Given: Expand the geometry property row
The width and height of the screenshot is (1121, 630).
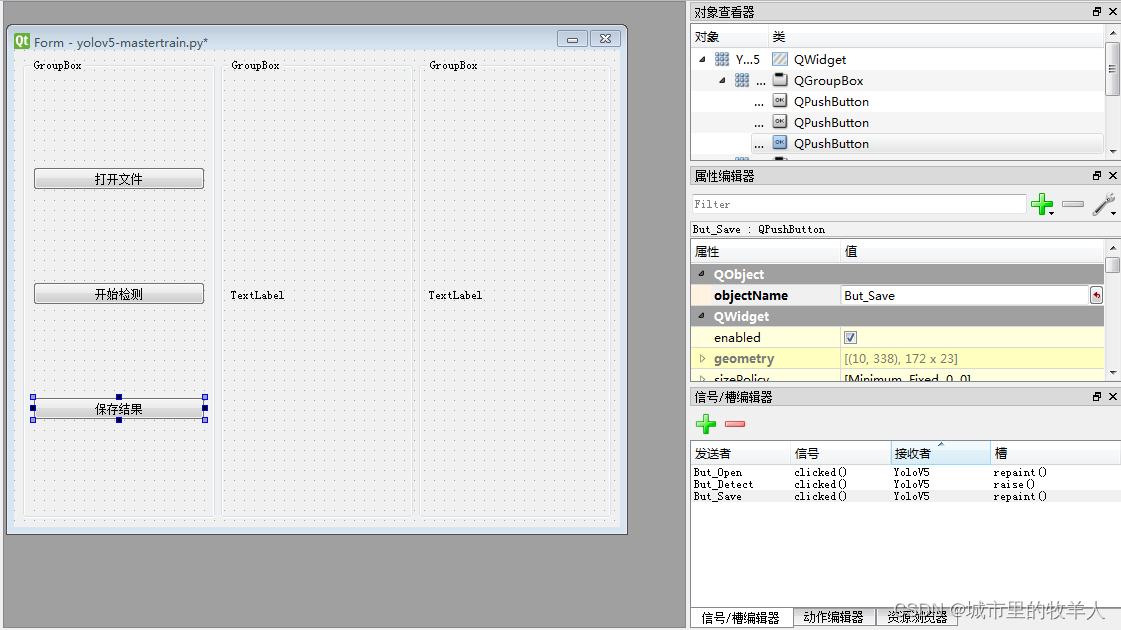Looking at the screenshot, I should (x=702, y=358).
